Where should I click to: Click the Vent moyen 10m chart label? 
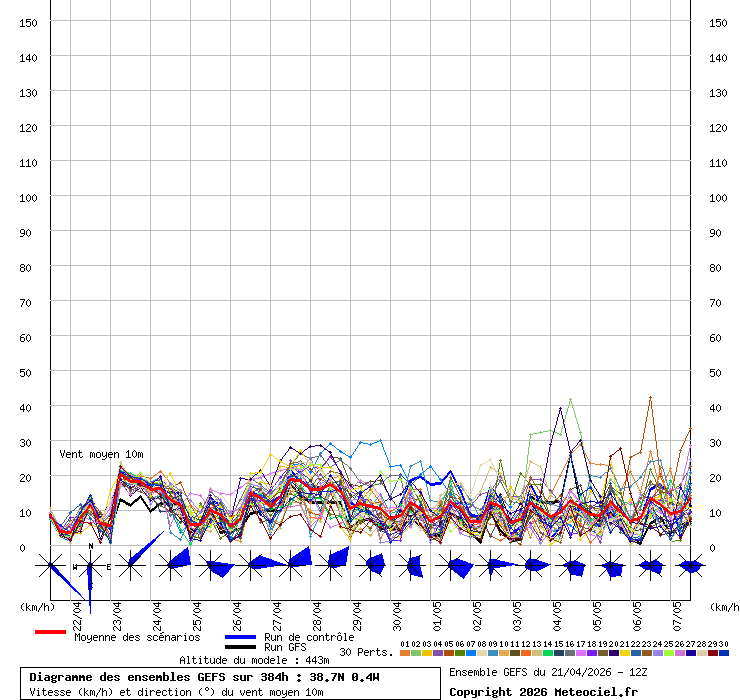(100, 455)
